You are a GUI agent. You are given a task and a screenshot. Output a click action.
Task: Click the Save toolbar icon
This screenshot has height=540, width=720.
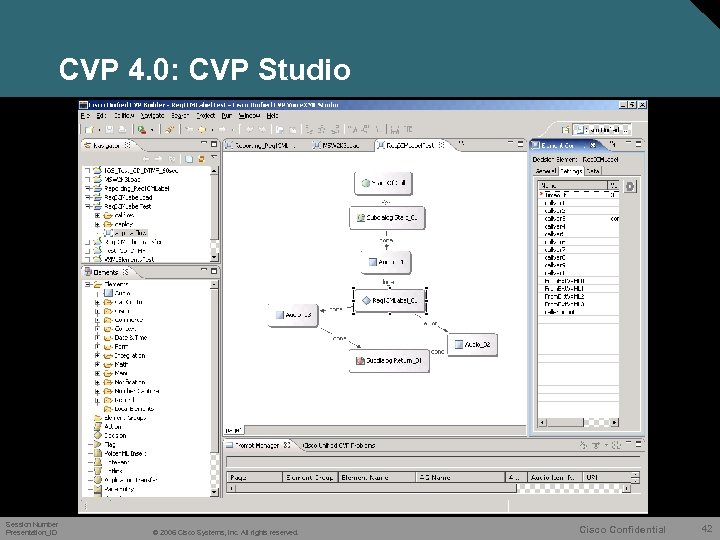pos(109,130)
